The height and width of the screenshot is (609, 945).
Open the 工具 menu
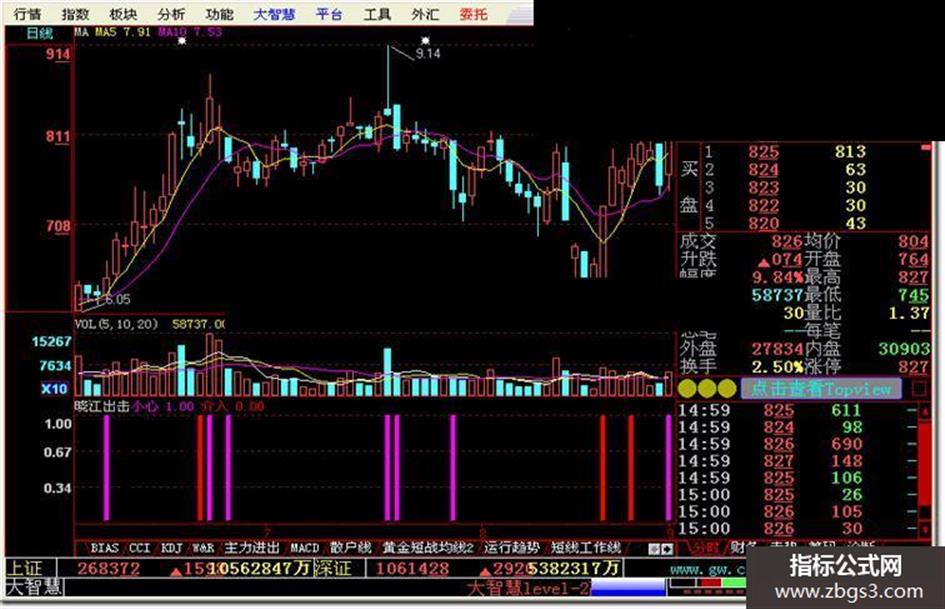pyautogui.click(x=377, y=14)
